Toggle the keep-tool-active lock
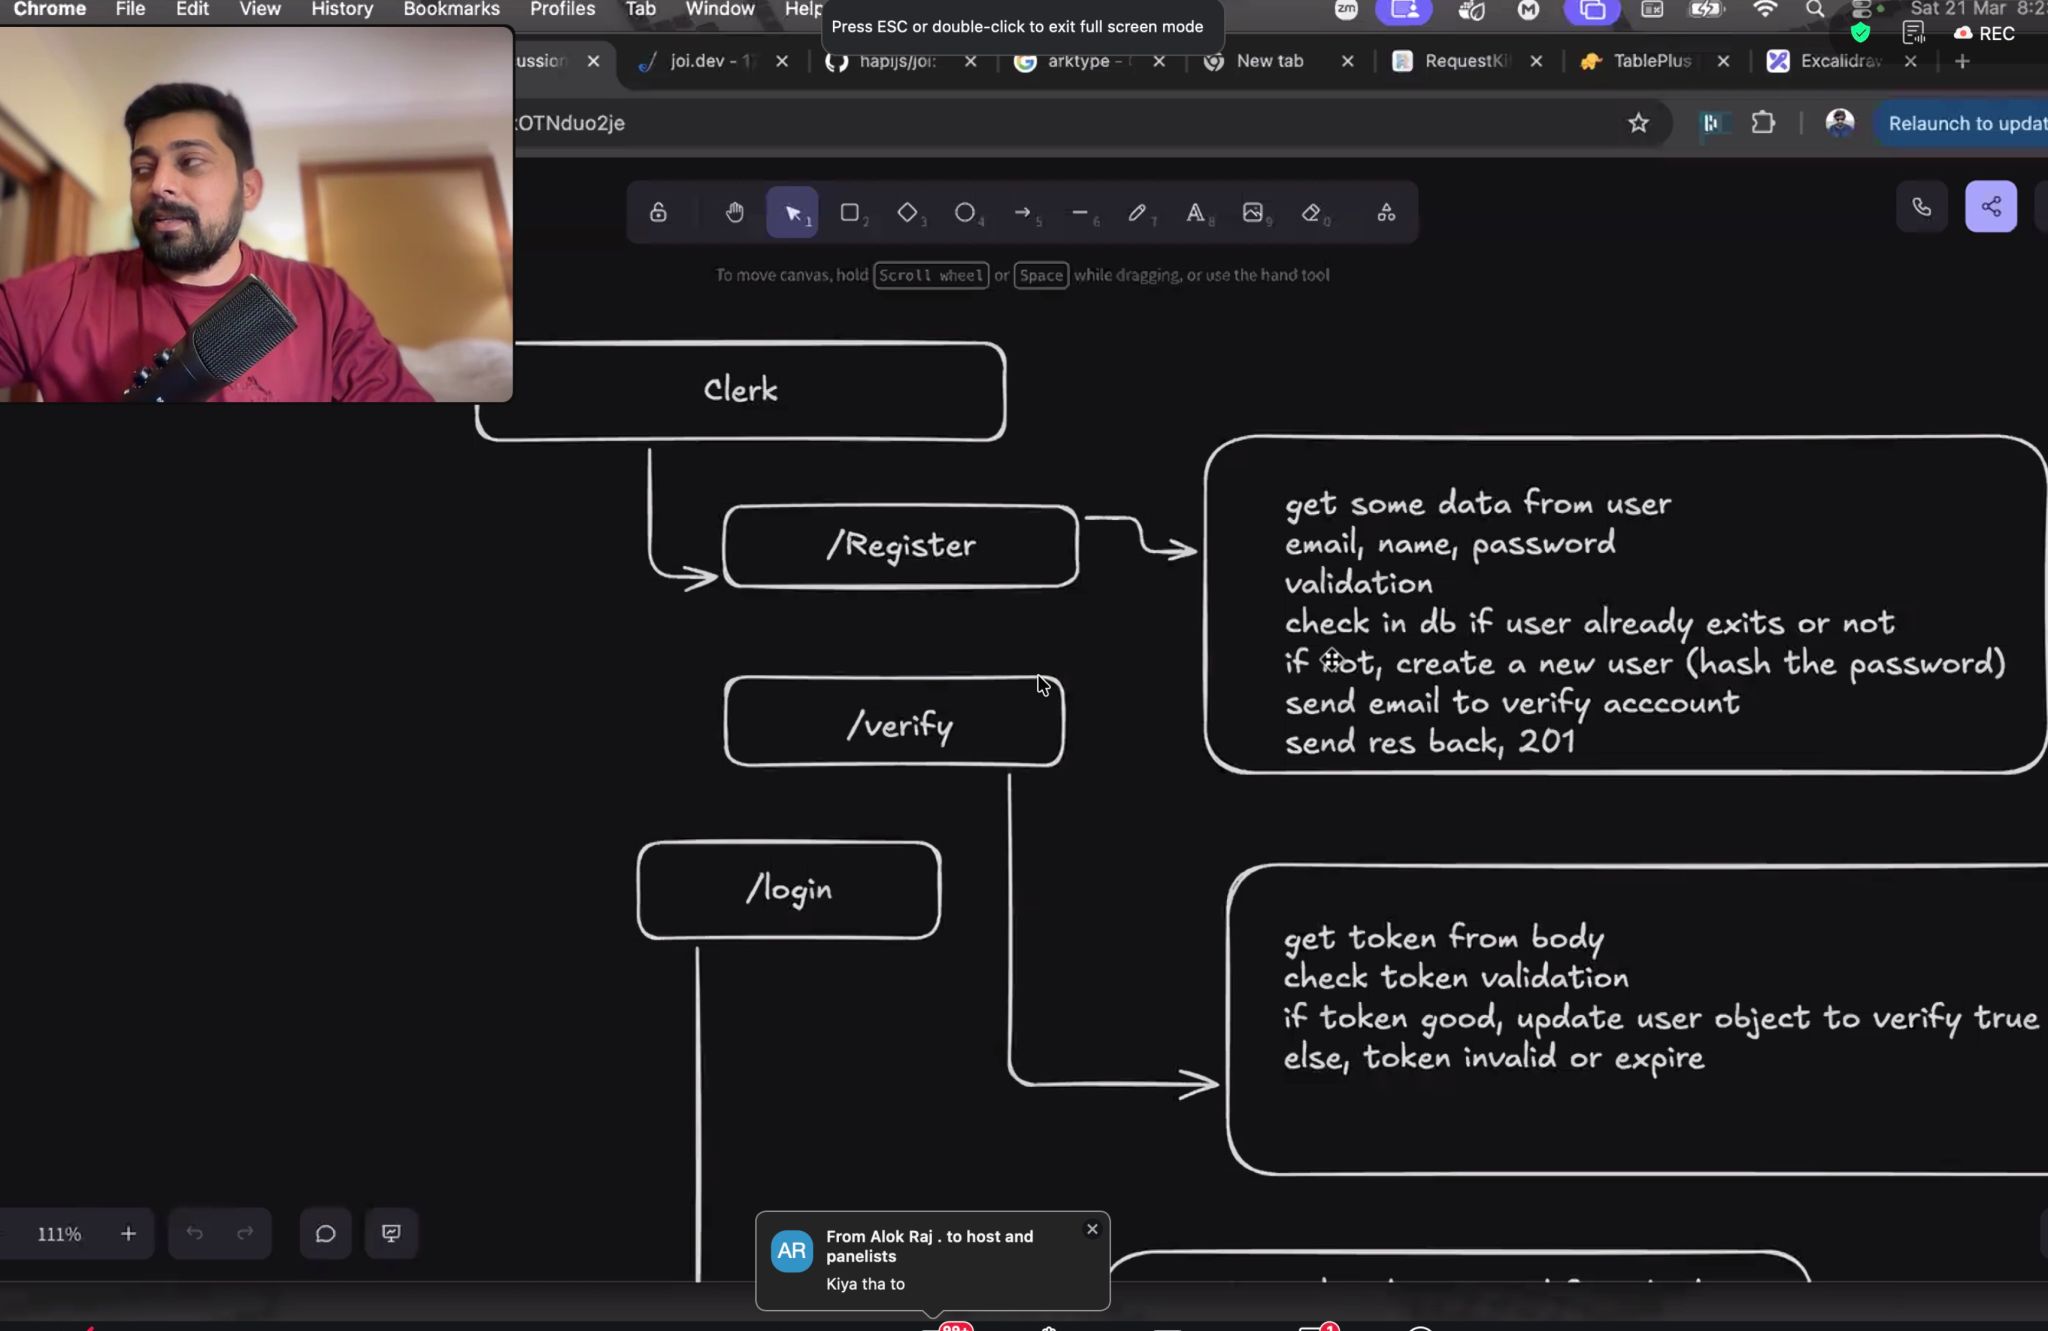The height and width of the screenshot is (1331, 2048). click(x=658, y=212)
